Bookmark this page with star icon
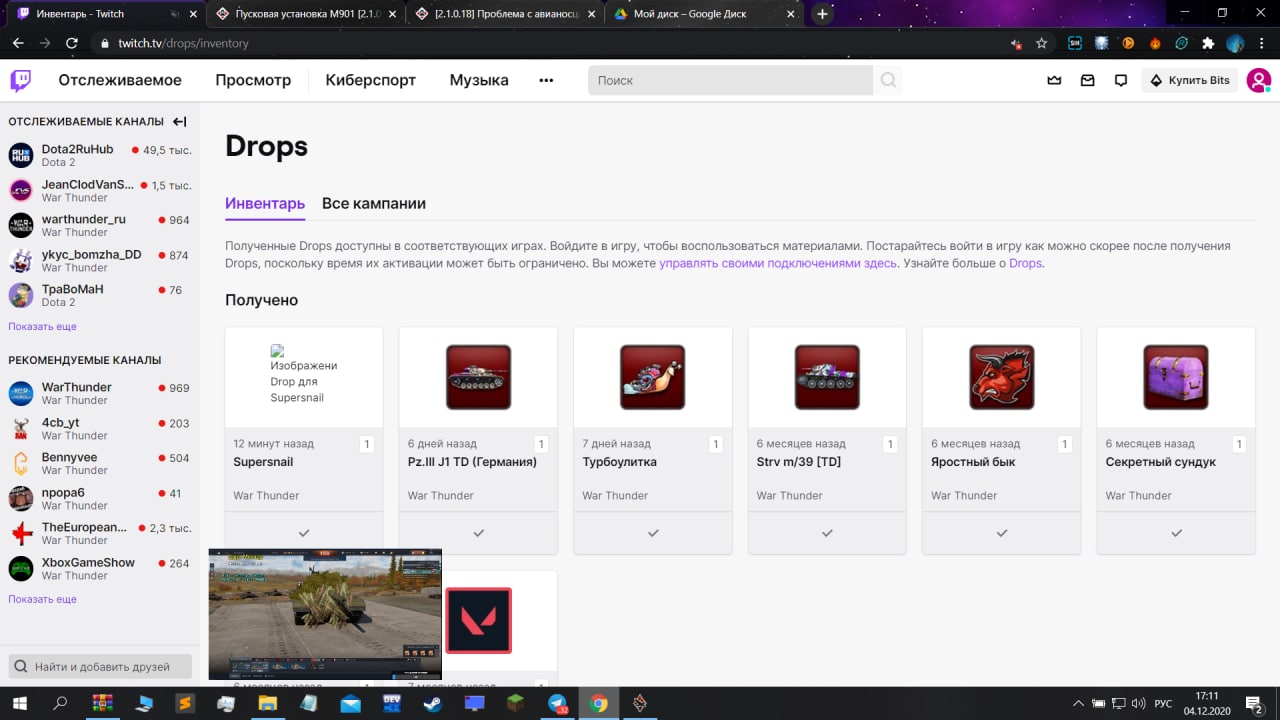Image resolution: width=1280 pixels, height=720 pixels. pos(1041,43)
